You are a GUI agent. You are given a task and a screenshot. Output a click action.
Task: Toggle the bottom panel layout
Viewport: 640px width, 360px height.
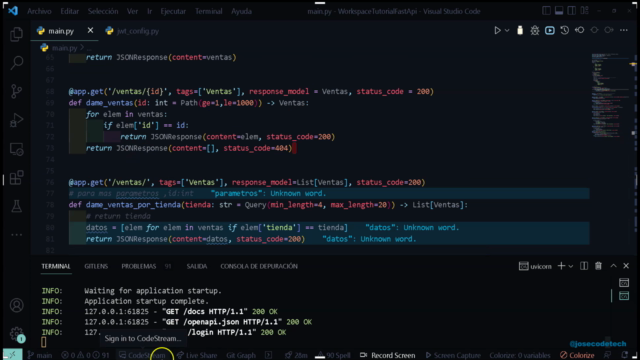pos(559,11)
